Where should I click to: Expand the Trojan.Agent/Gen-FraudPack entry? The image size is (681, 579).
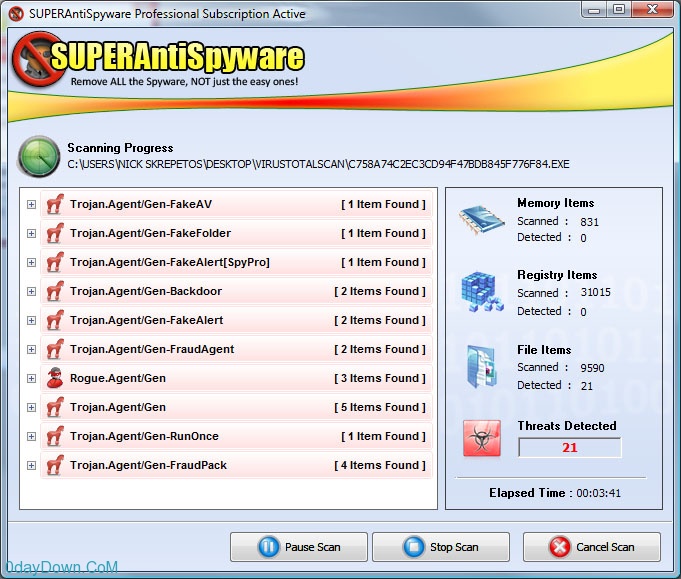pyautogui.click(x=31, y=465)
